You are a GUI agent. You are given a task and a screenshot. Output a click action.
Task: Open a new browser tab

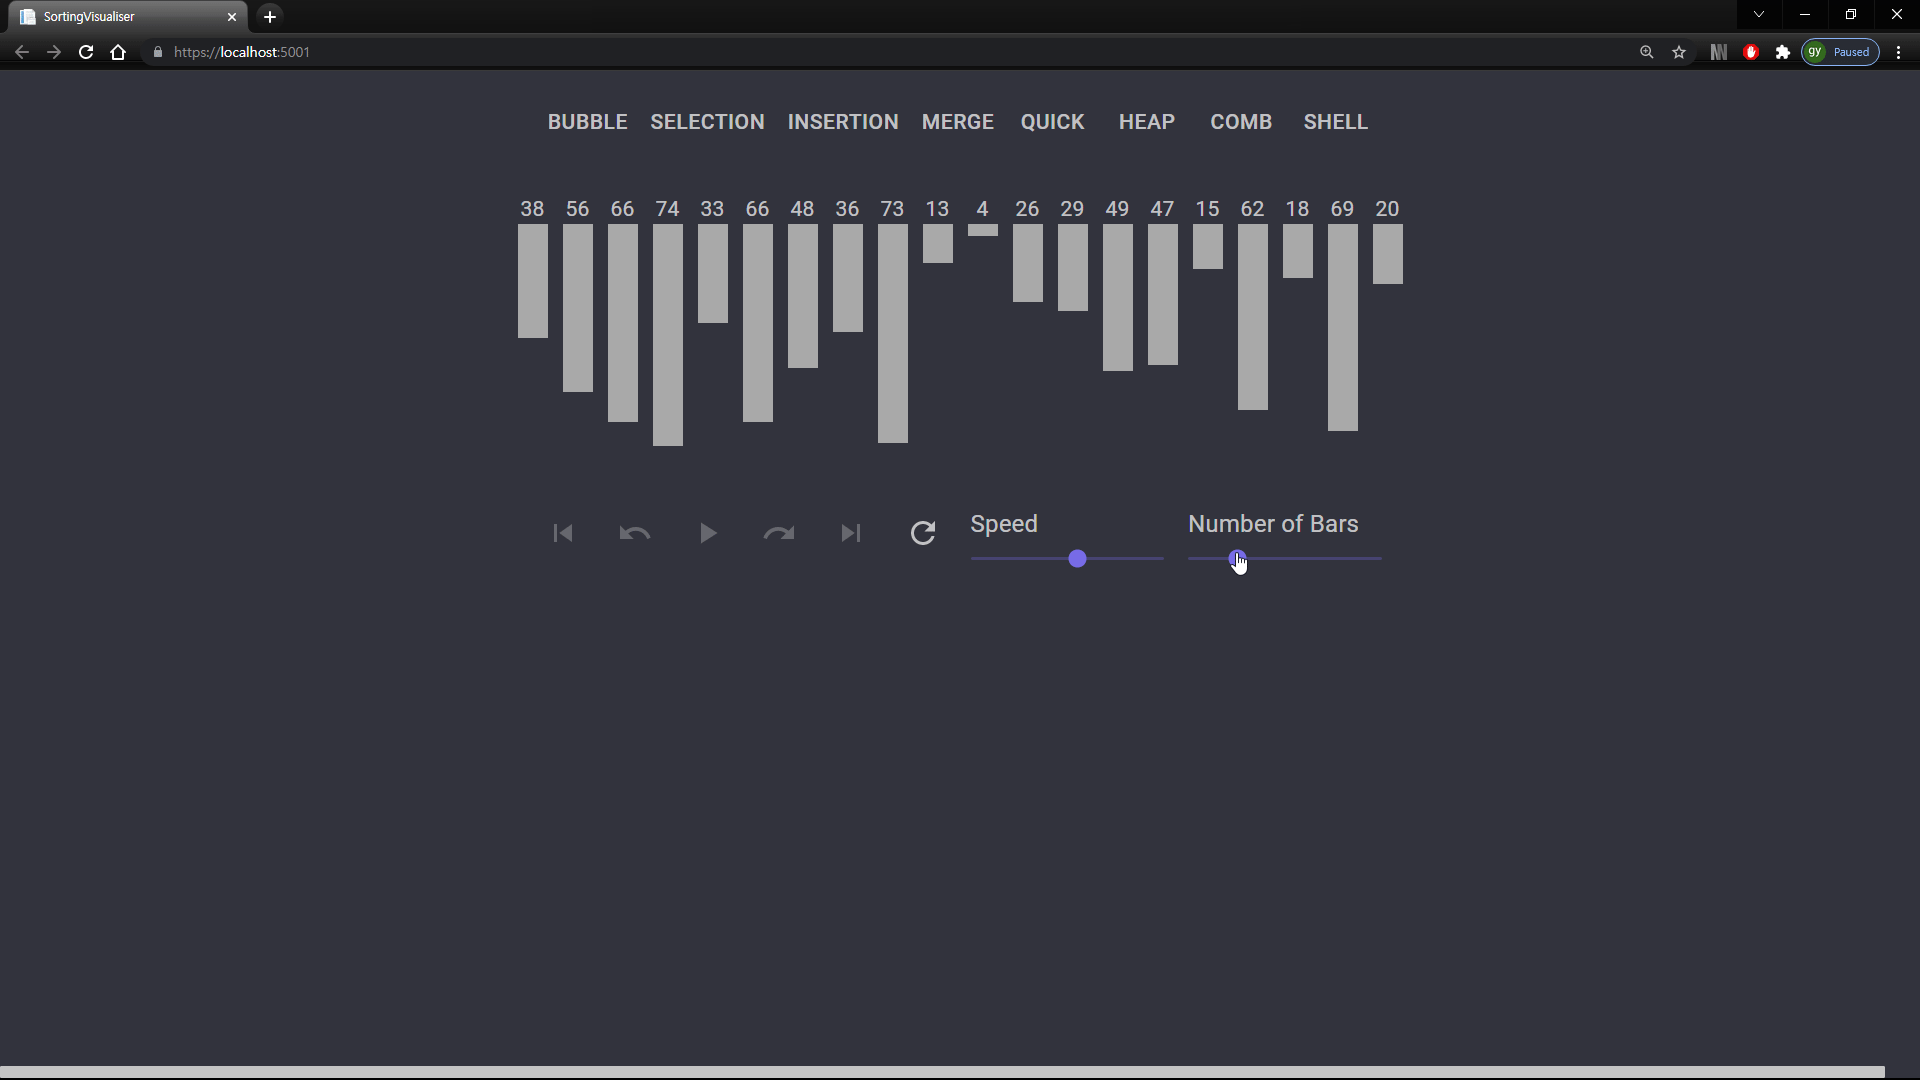270,17
